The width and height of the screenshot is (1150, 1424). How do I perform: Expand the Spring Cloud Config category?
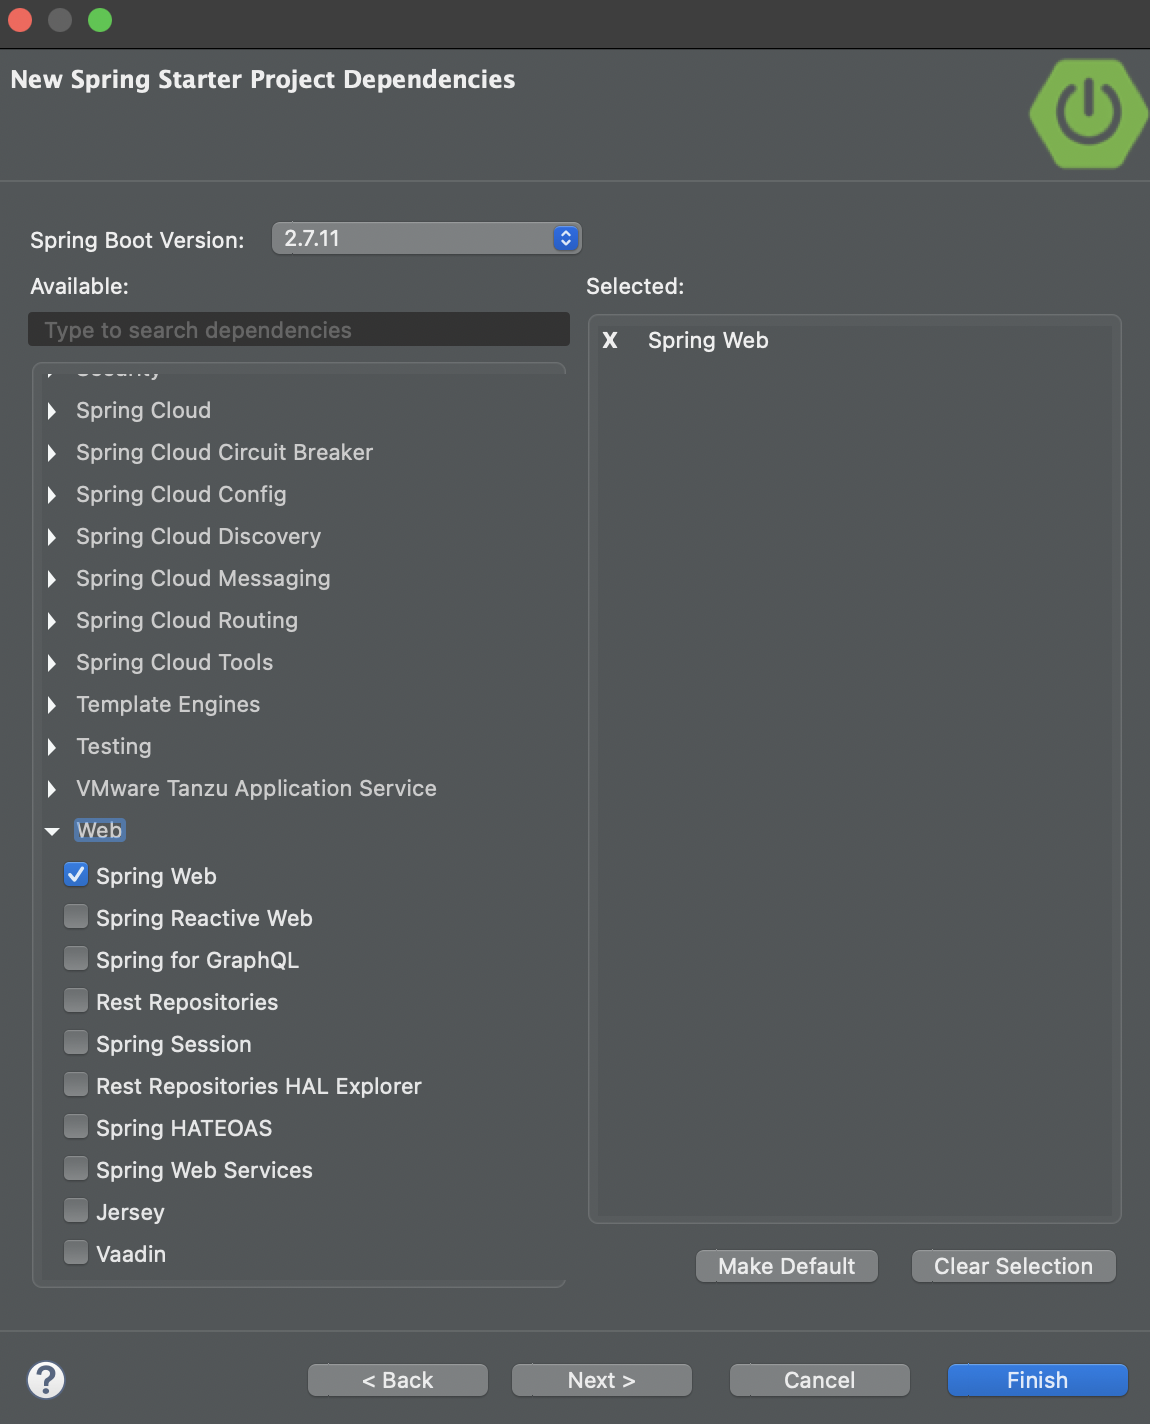(x=52, y=495)
